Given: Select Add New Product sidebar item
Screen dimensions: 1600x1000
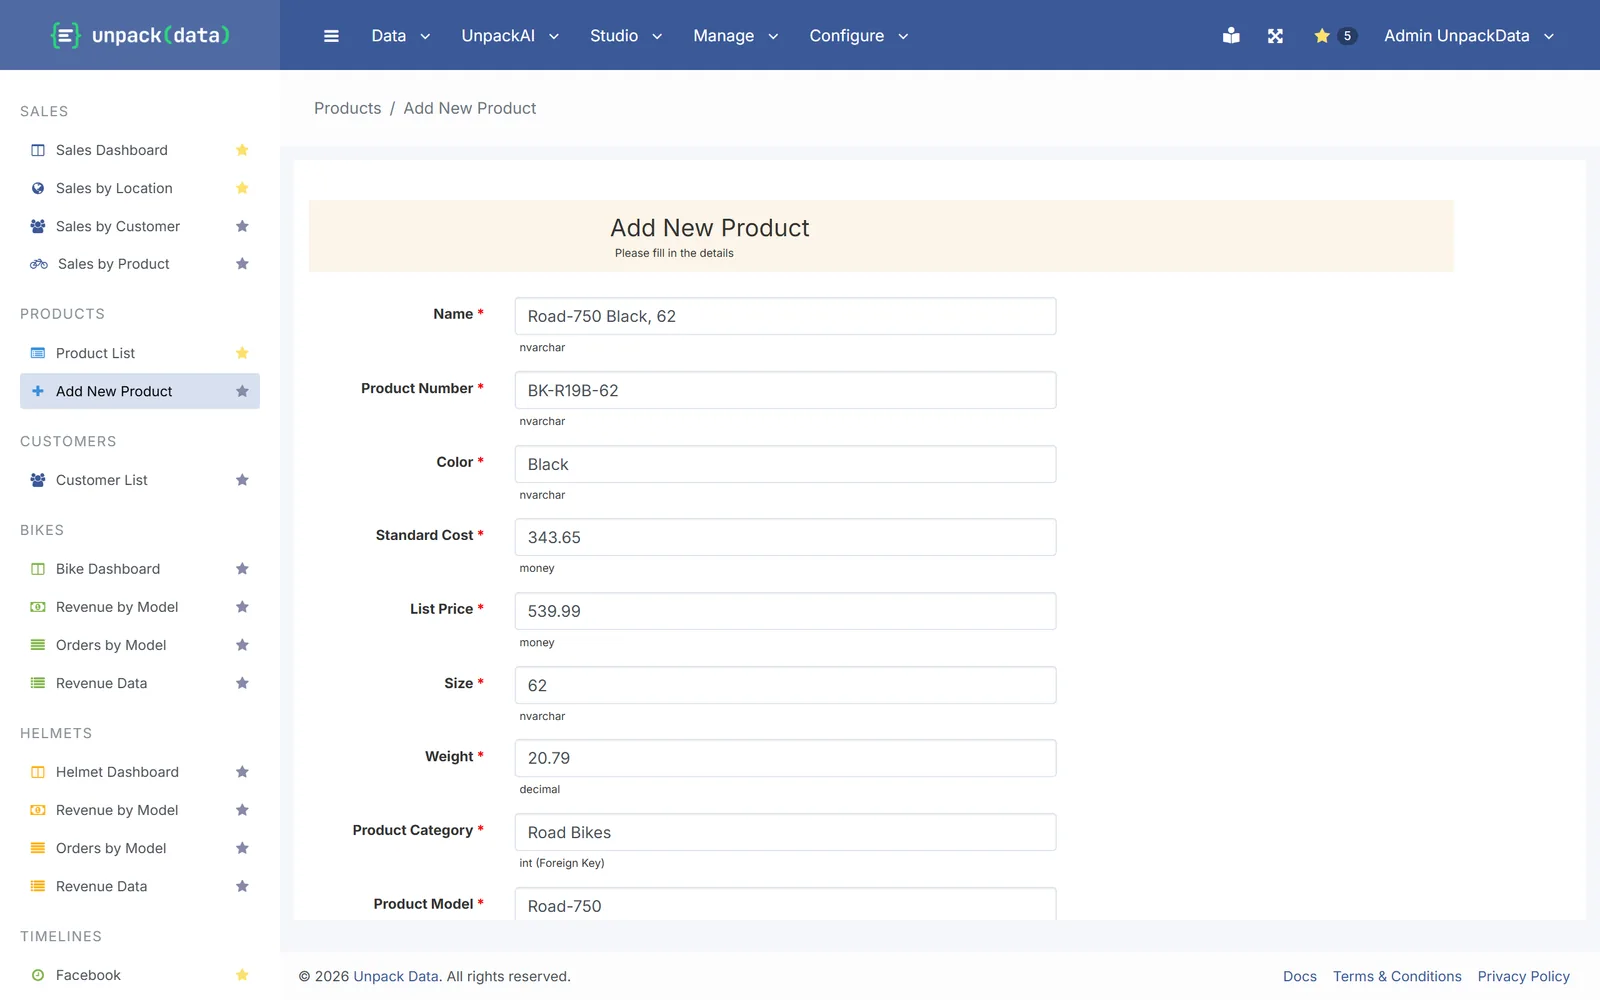Looking at the screenshot, I should click(140, 391).
